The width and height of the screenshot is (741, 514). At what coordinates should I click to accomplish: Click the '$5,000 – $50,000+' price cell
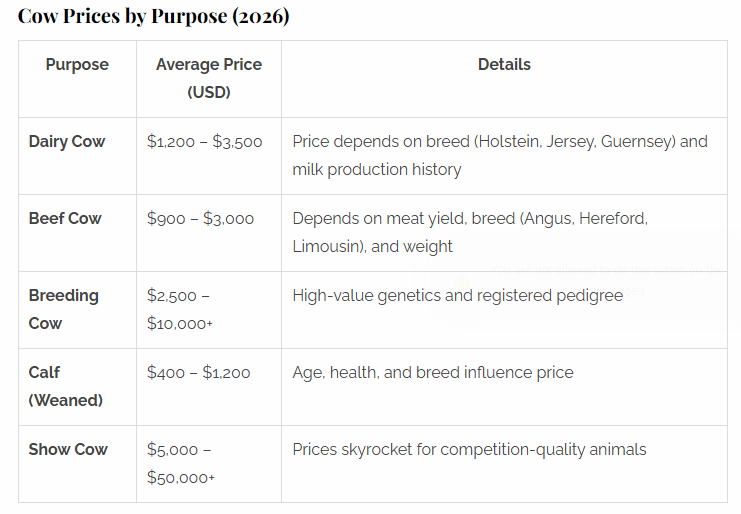(181, 463)
